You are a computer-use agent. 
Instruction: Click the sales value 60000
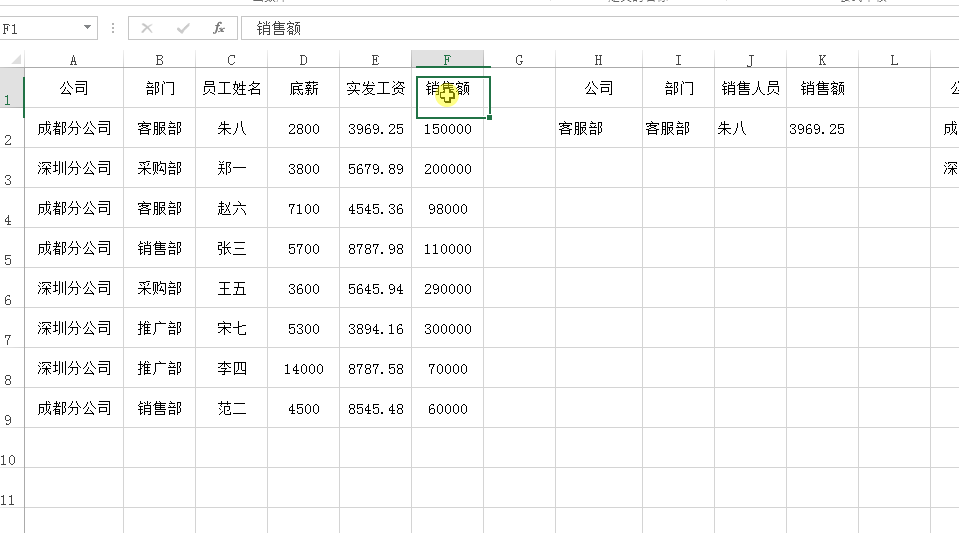[448, 409]
